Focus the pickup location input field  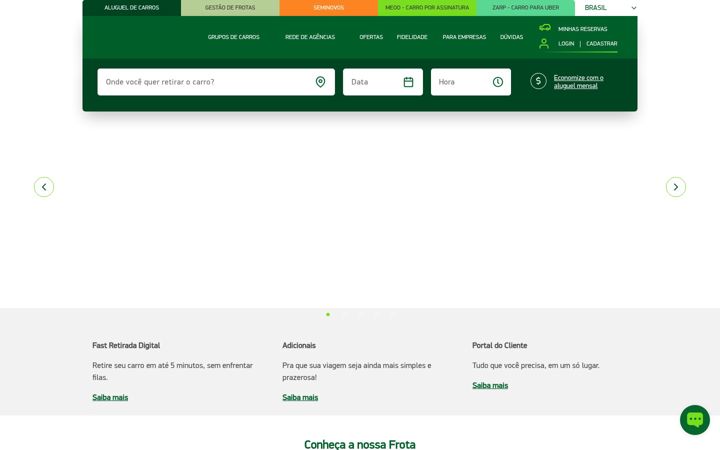pyautogui.click(x=216, y=82)
